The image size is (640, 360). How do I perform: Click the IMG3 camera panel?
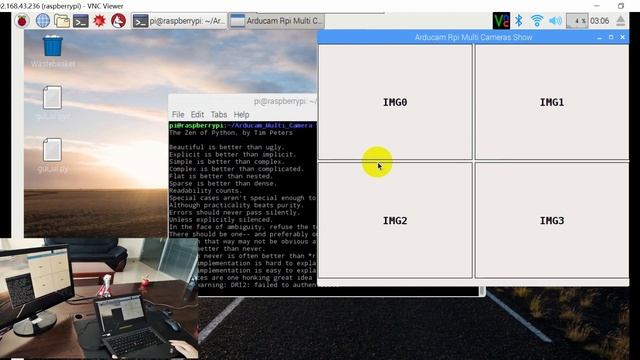pos(552,220)
